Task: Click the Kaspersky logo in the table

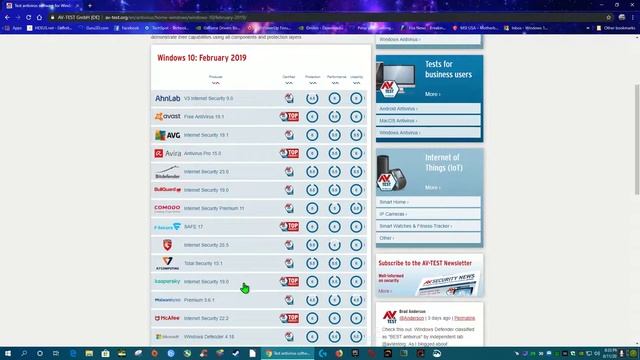Action: tap(167, 282)
